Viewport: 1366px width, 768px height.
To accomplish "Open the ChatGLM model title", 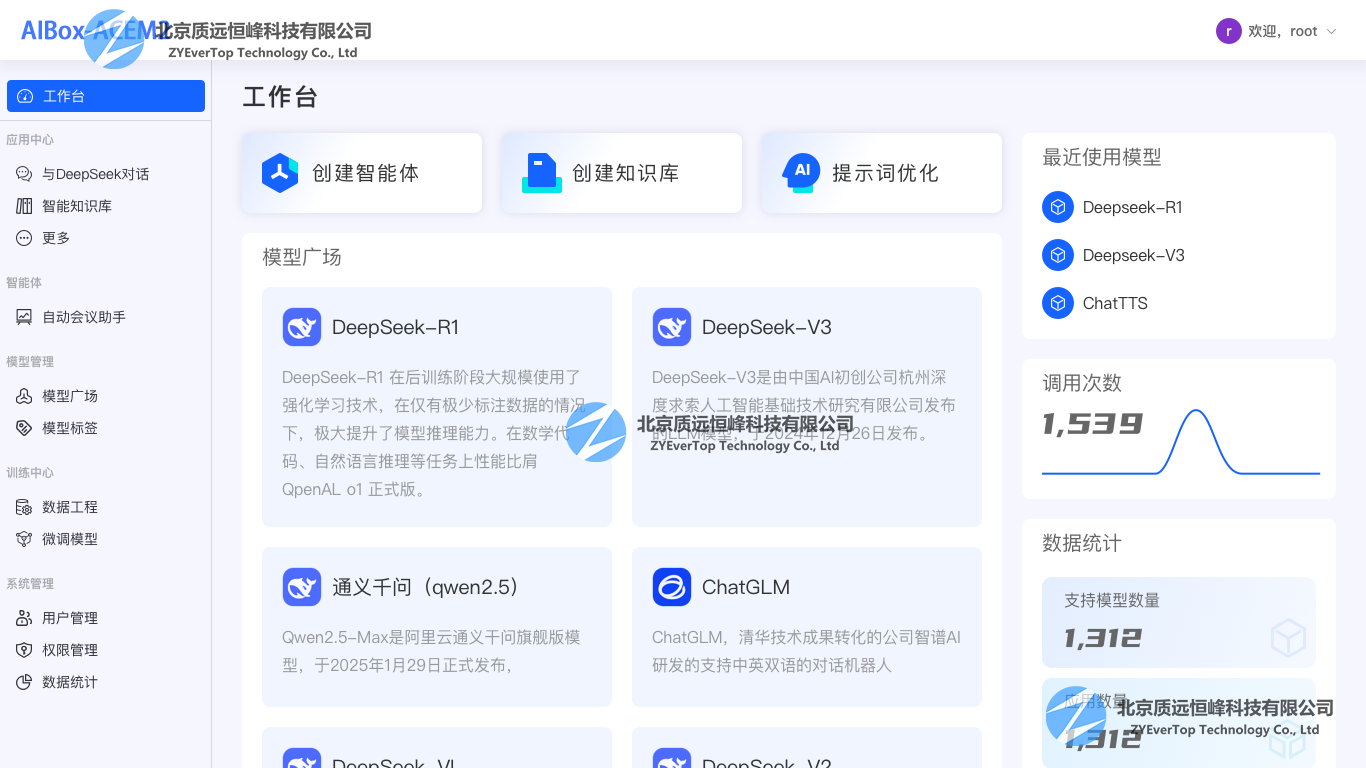I will (x=746, y=587).
